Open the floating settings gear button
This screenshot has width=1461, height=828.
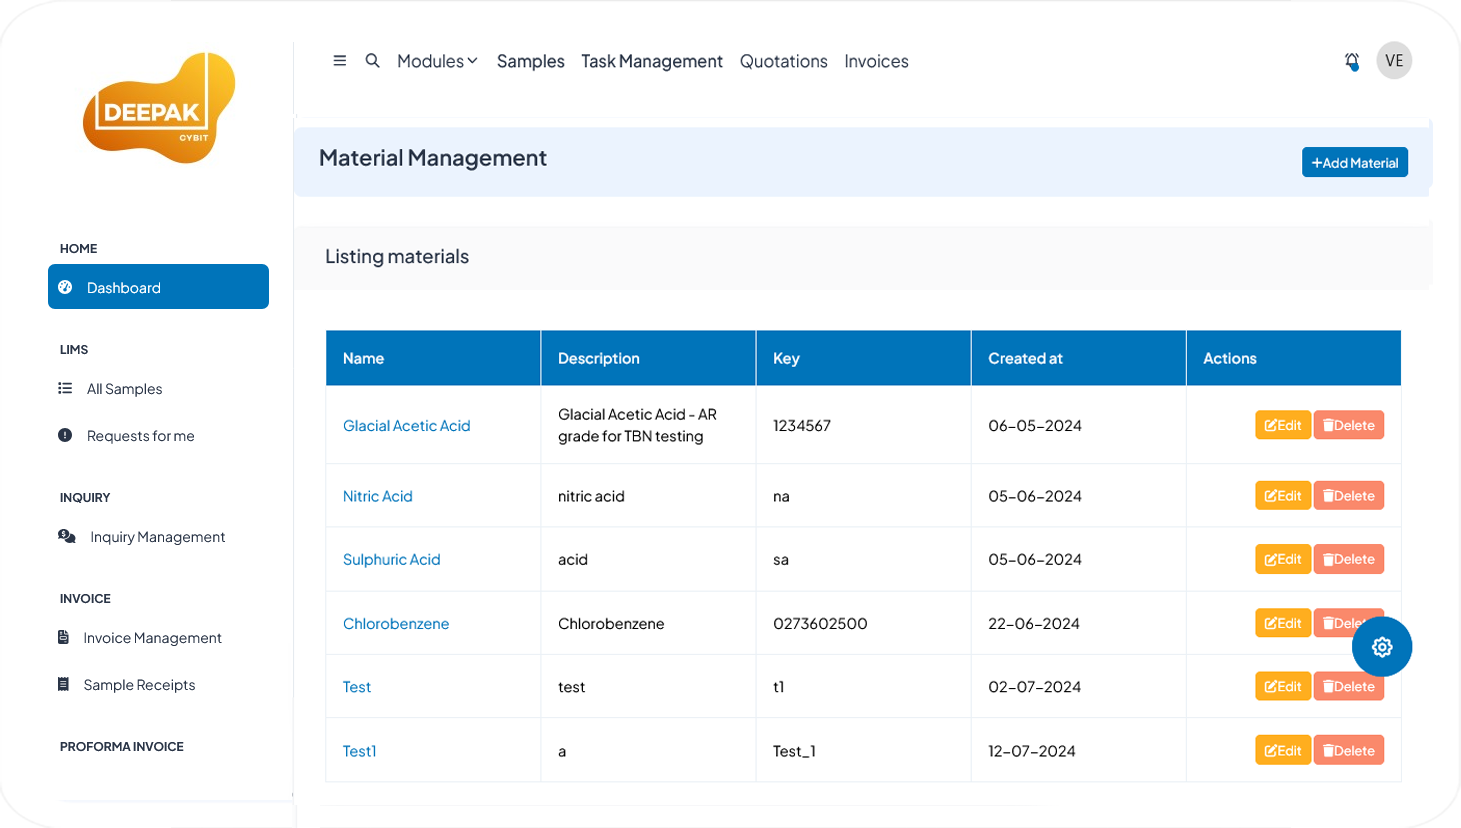1381,647
